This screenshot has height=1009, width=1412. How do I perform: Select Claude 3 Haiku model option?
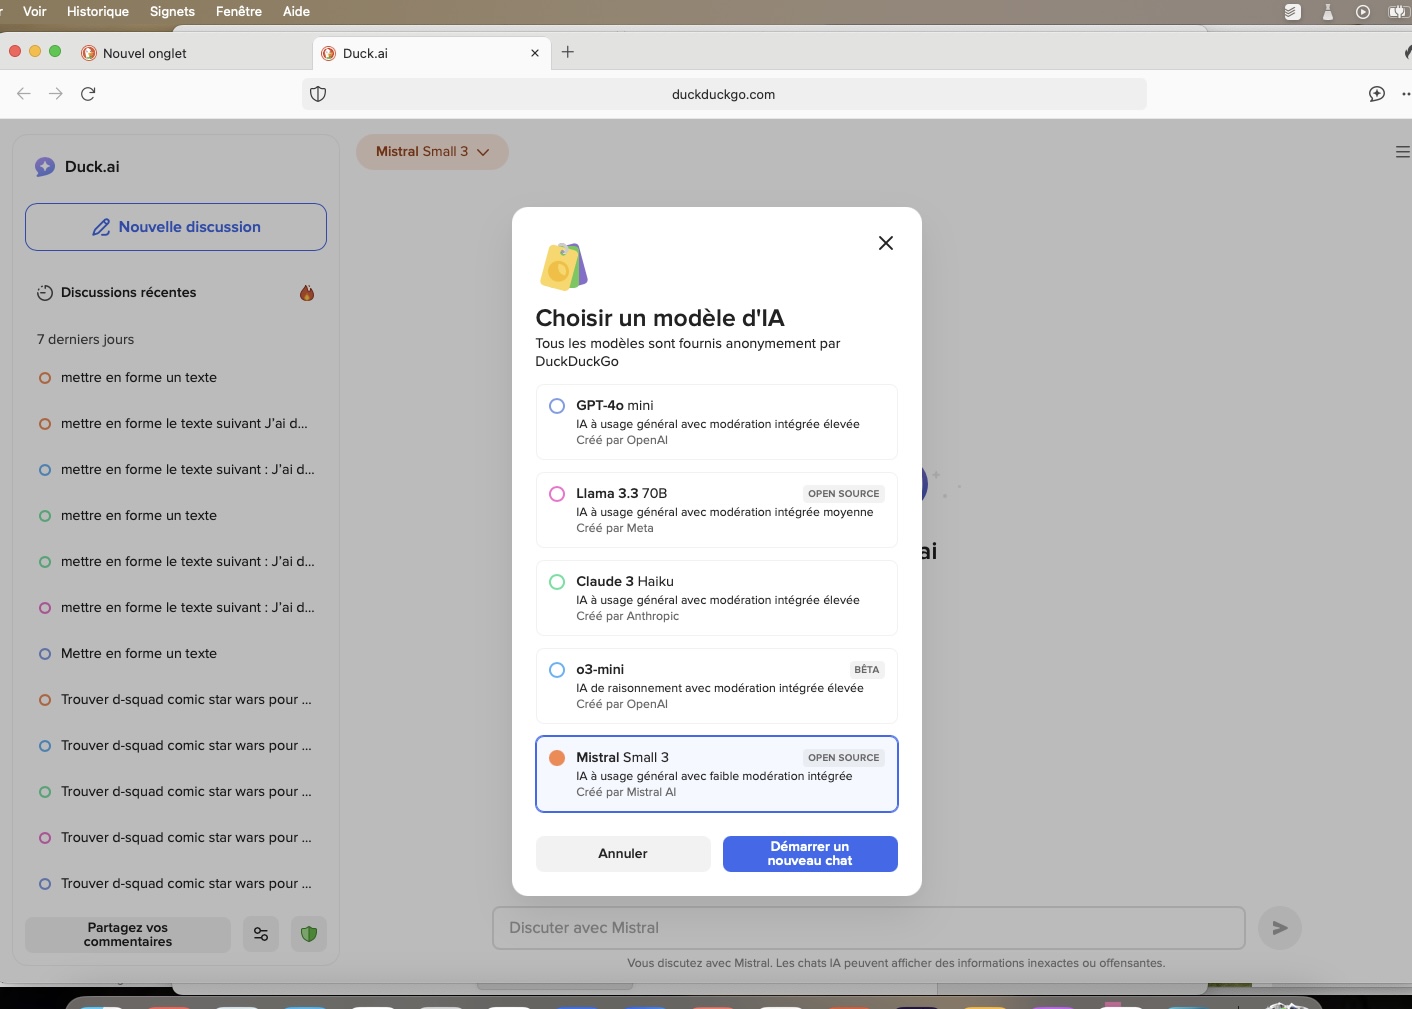pos(557,582)
